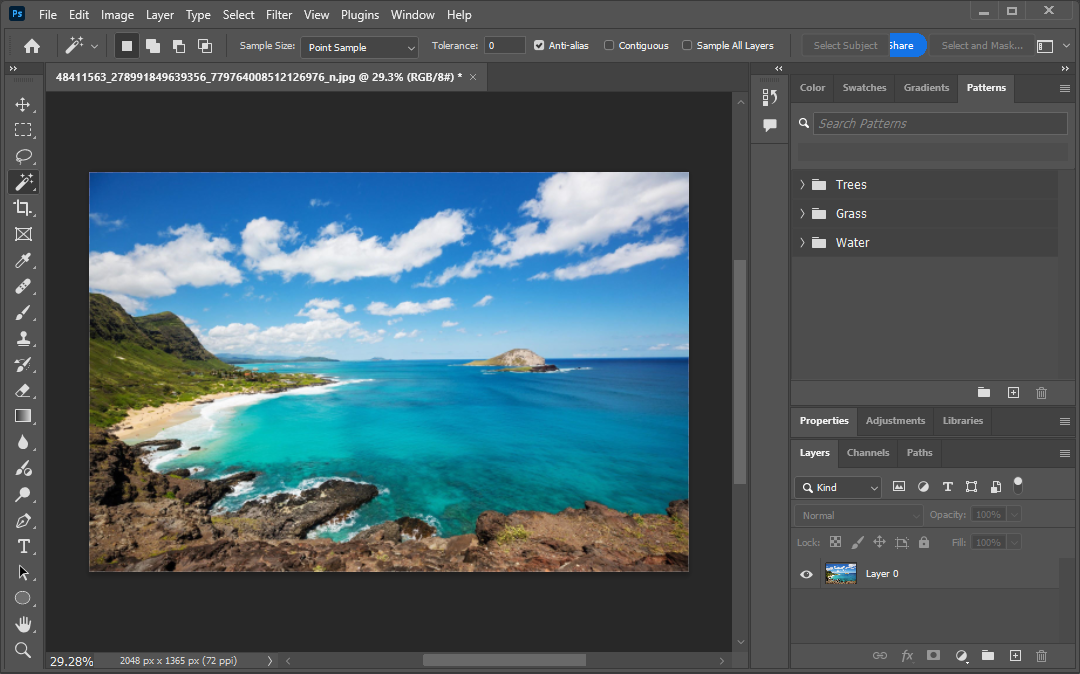Uncheck the Anti-alias checkbox
This screenshot has width=1080, height=674.
pyautogui.click(x=540, y=46)
